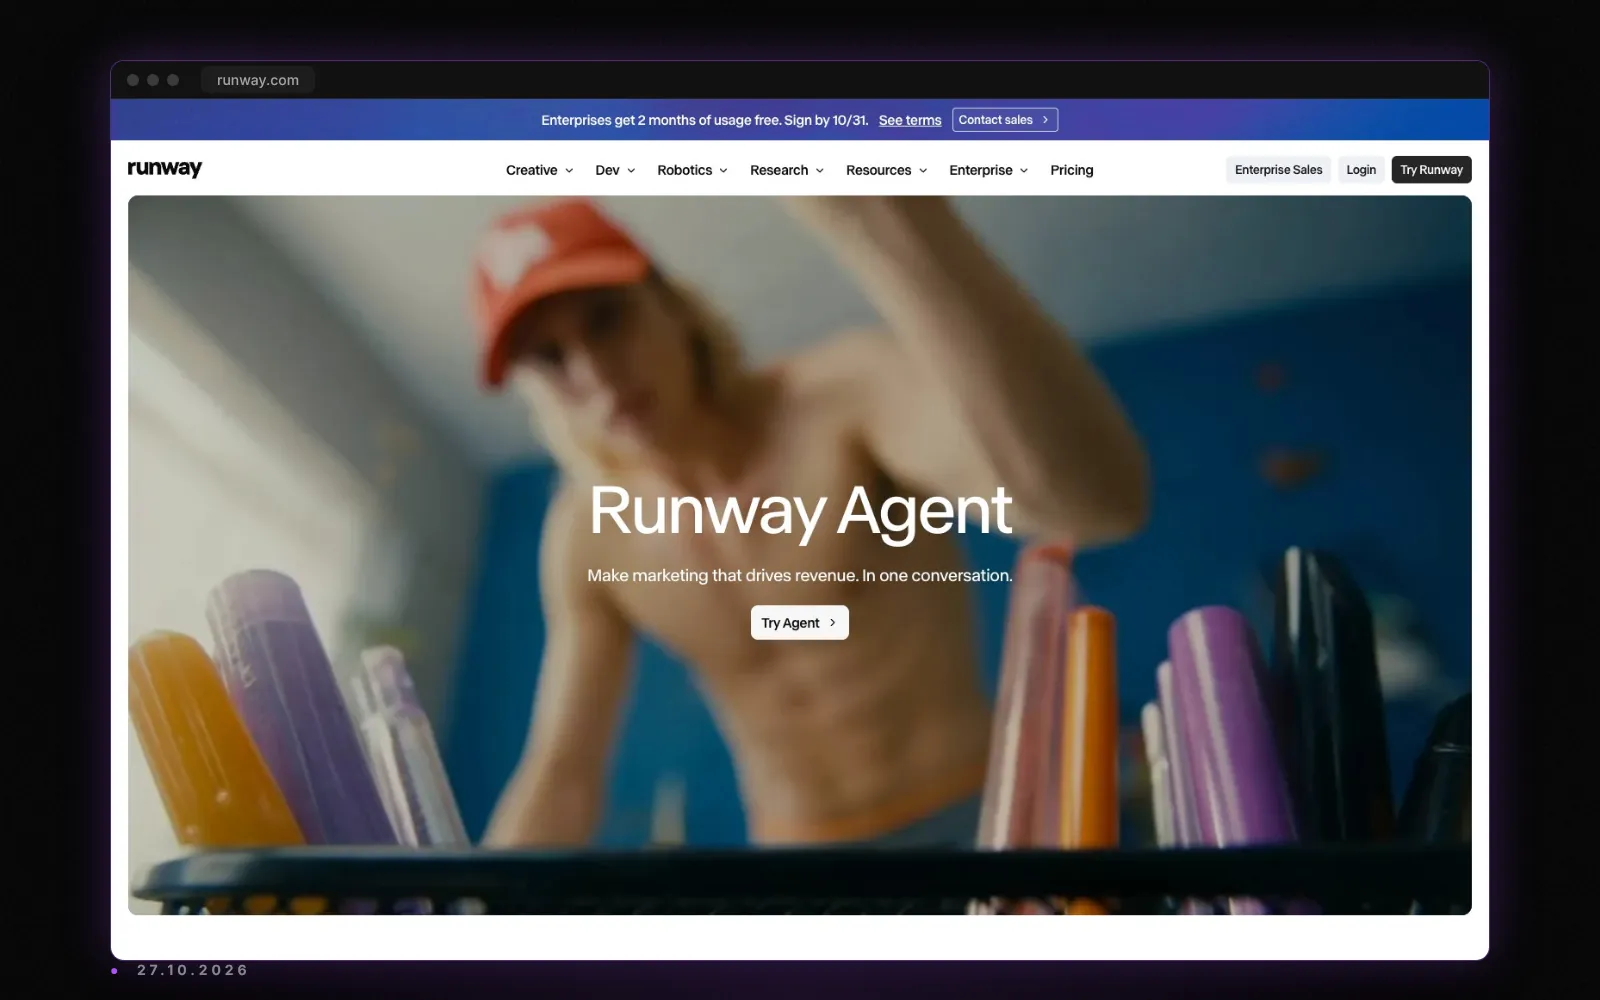
Task: Click the enterprise free usage banner text
Action: [x=704, y=120]
